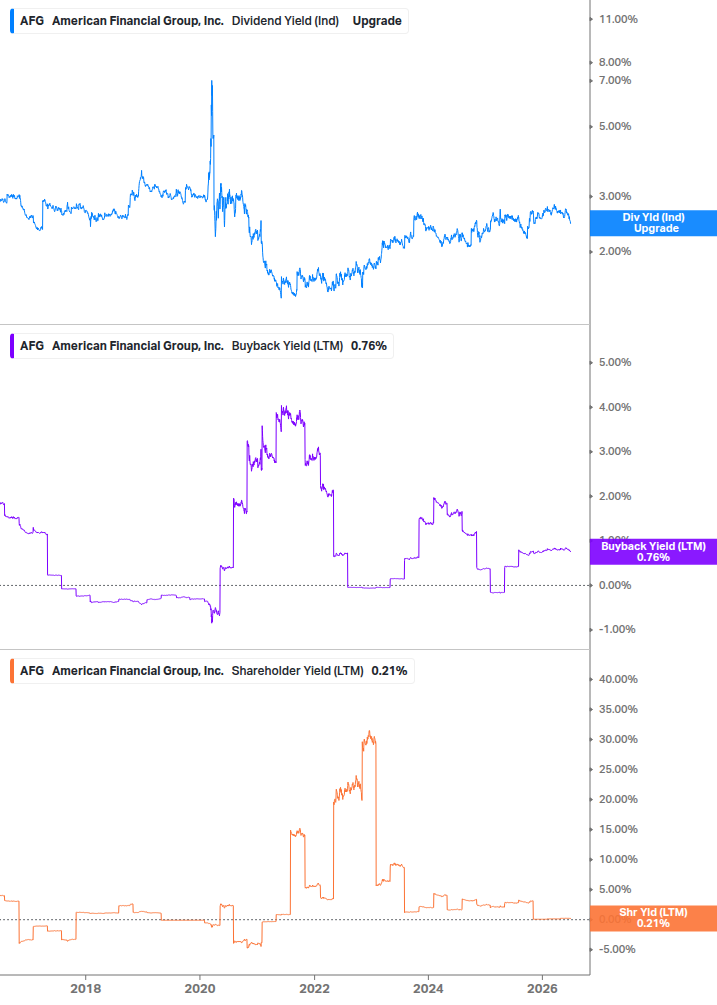Click the 2020 spike peak on dividend yield line

click(x=212, y=81)
